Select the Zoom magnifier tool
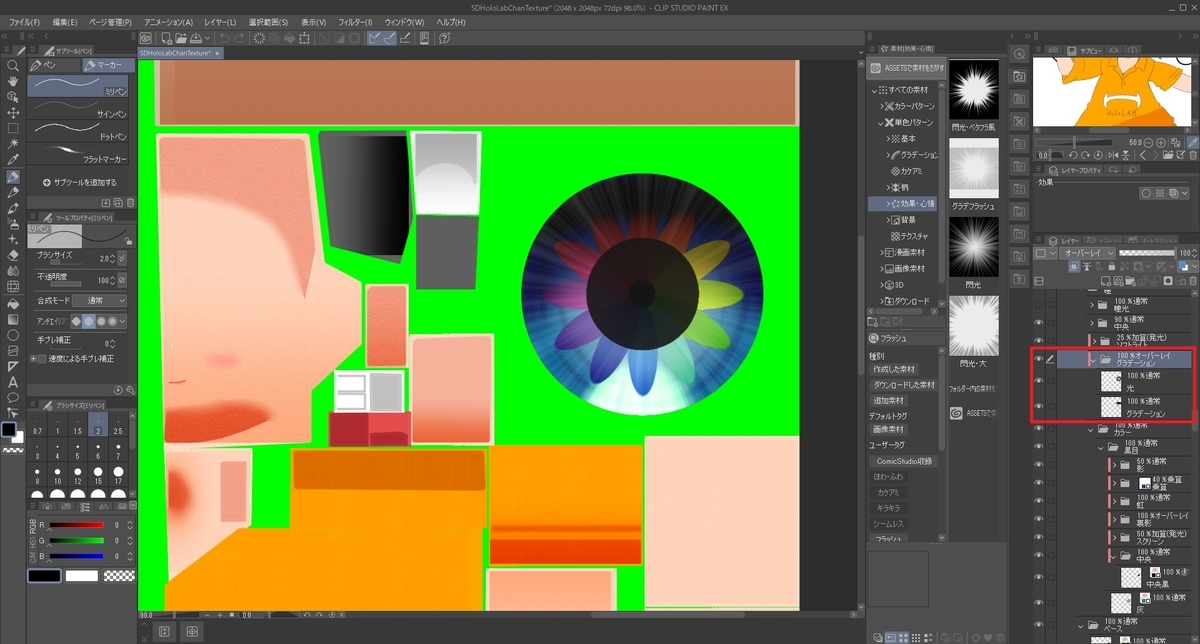The height and width of the screenshot is (644, 1200). (13, 66)
